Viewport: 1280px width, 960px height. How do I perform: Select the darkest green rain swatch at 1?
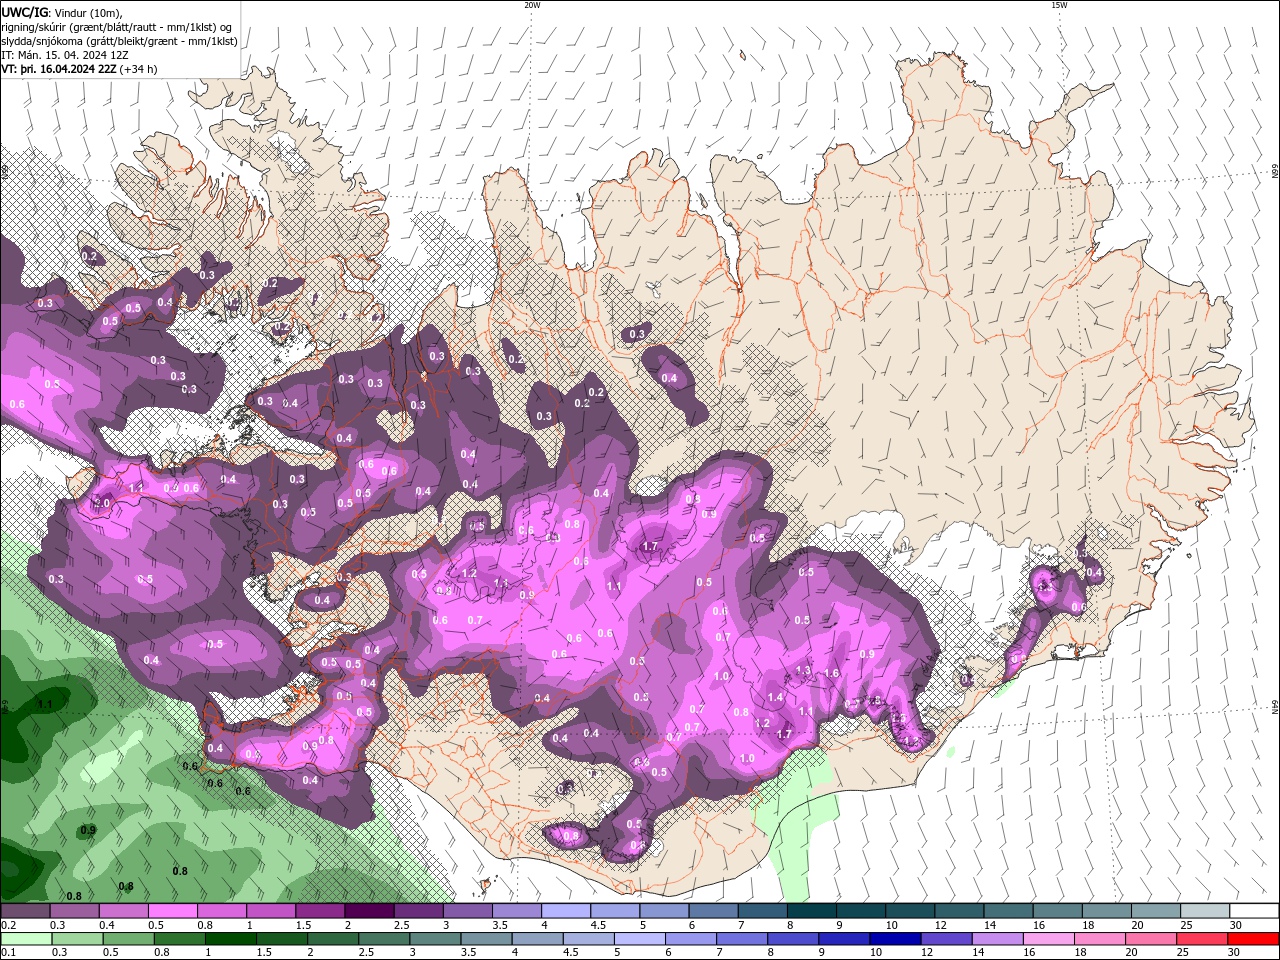pyautogui.click(x=230, y=939)
